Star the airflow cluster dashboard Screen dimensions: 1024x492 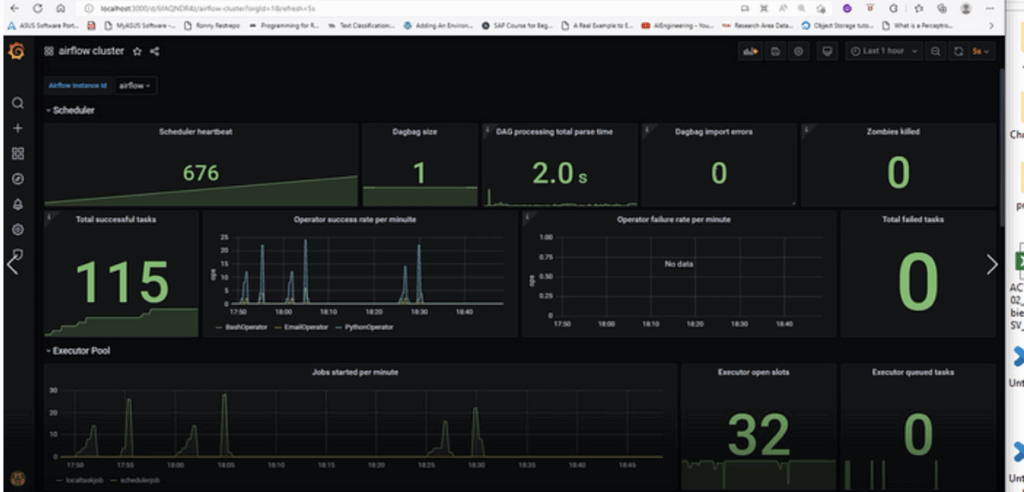pos(137,51)
